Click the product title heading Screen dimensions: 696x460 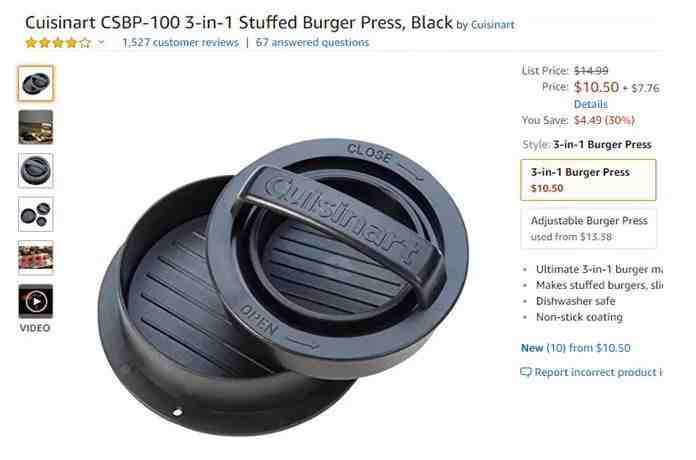pos(238,23)
